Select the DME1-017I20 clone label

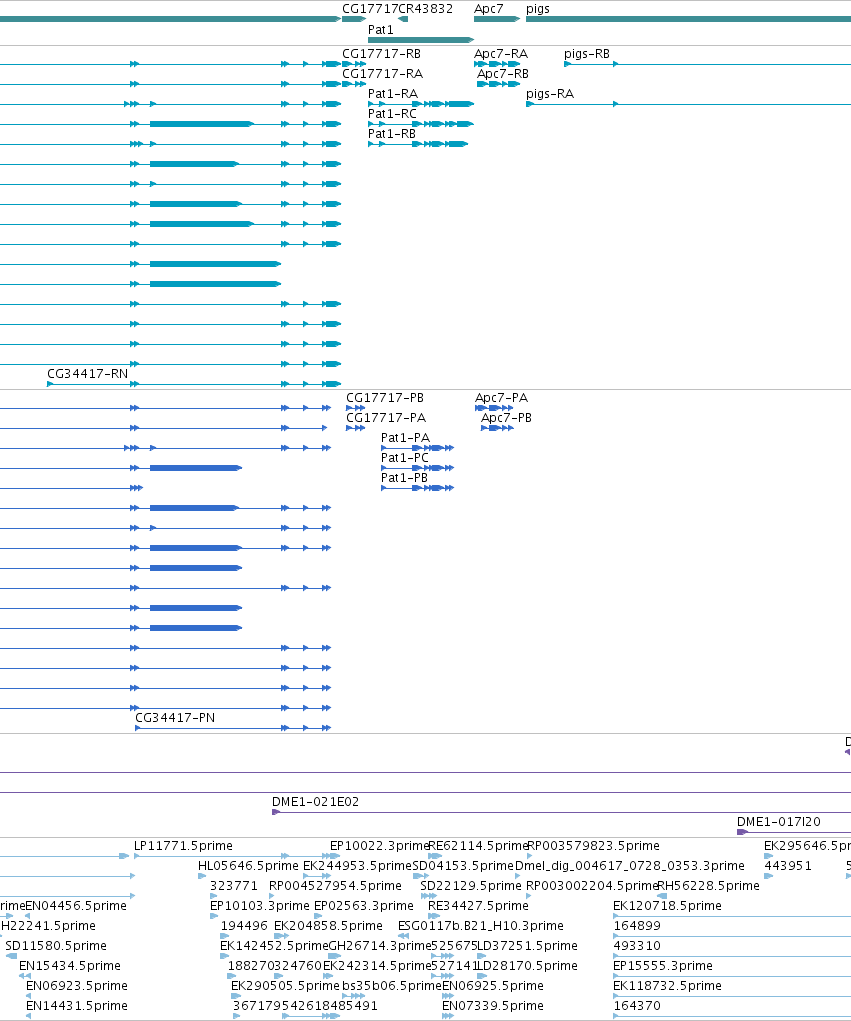coord(779,822)
